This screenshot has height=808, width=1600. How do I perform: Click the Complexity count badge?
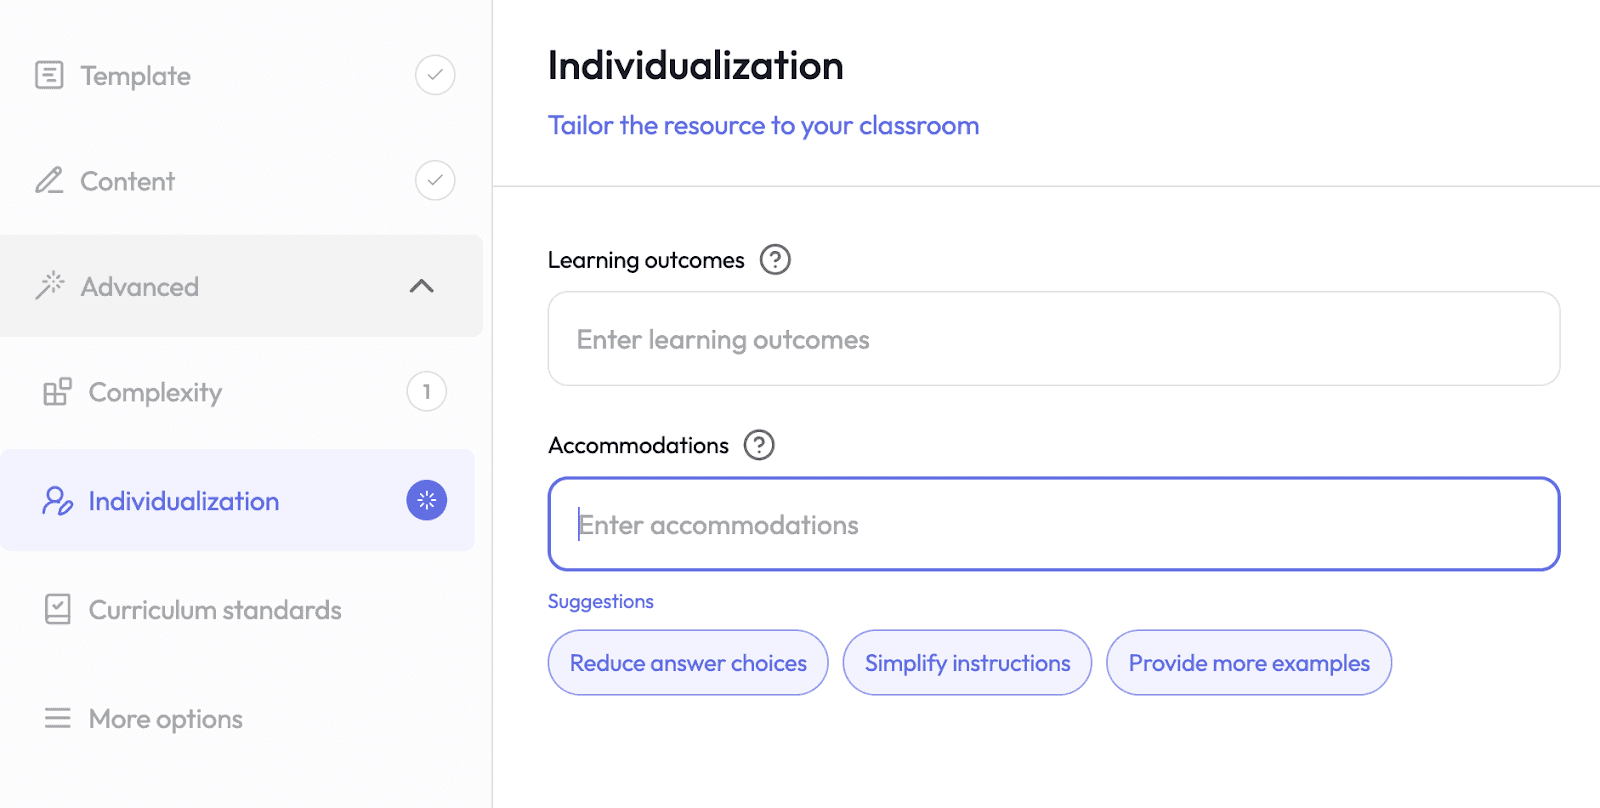tap(427, 392)
